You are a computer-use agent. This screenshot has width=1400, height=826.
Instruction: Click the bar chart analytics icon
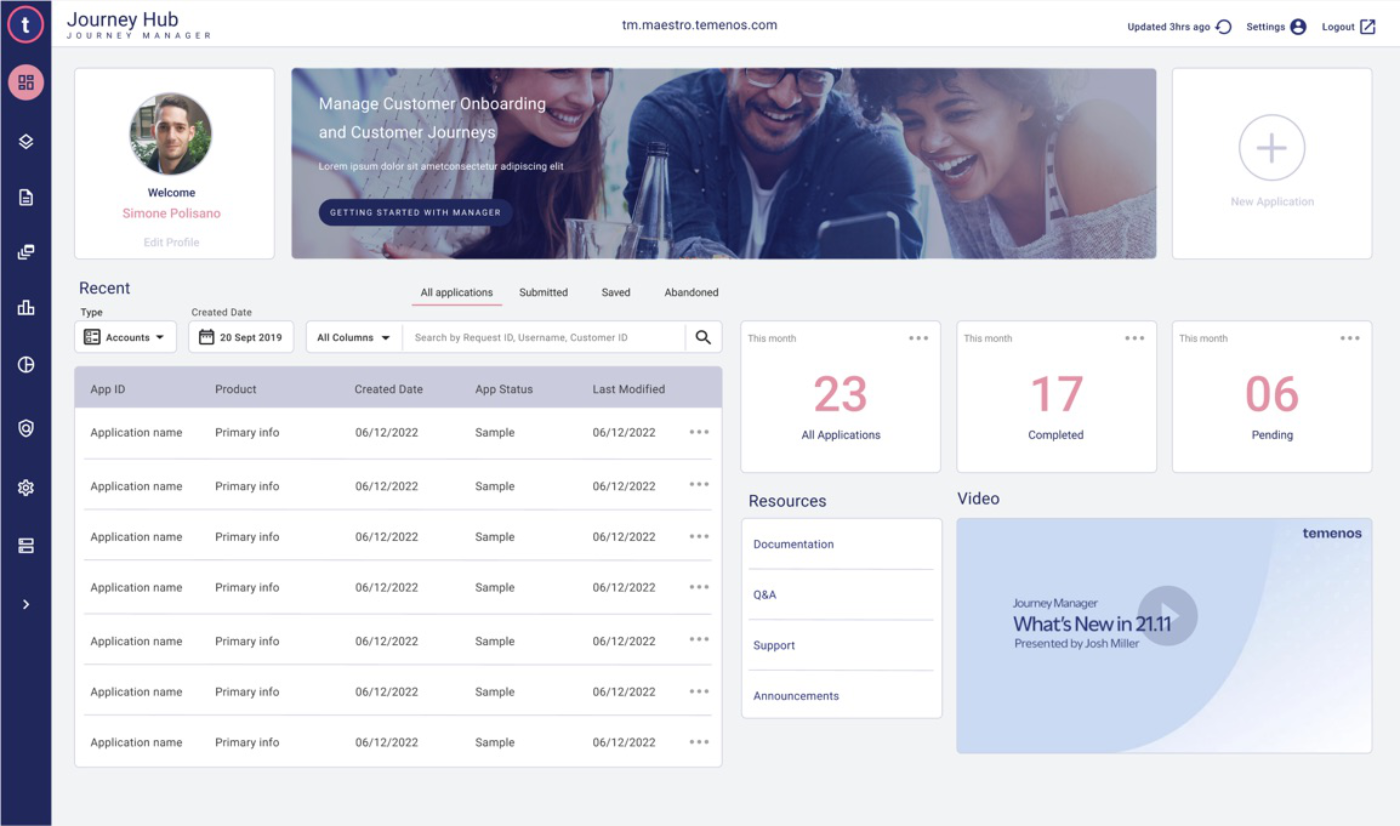(x=26, y=306)
